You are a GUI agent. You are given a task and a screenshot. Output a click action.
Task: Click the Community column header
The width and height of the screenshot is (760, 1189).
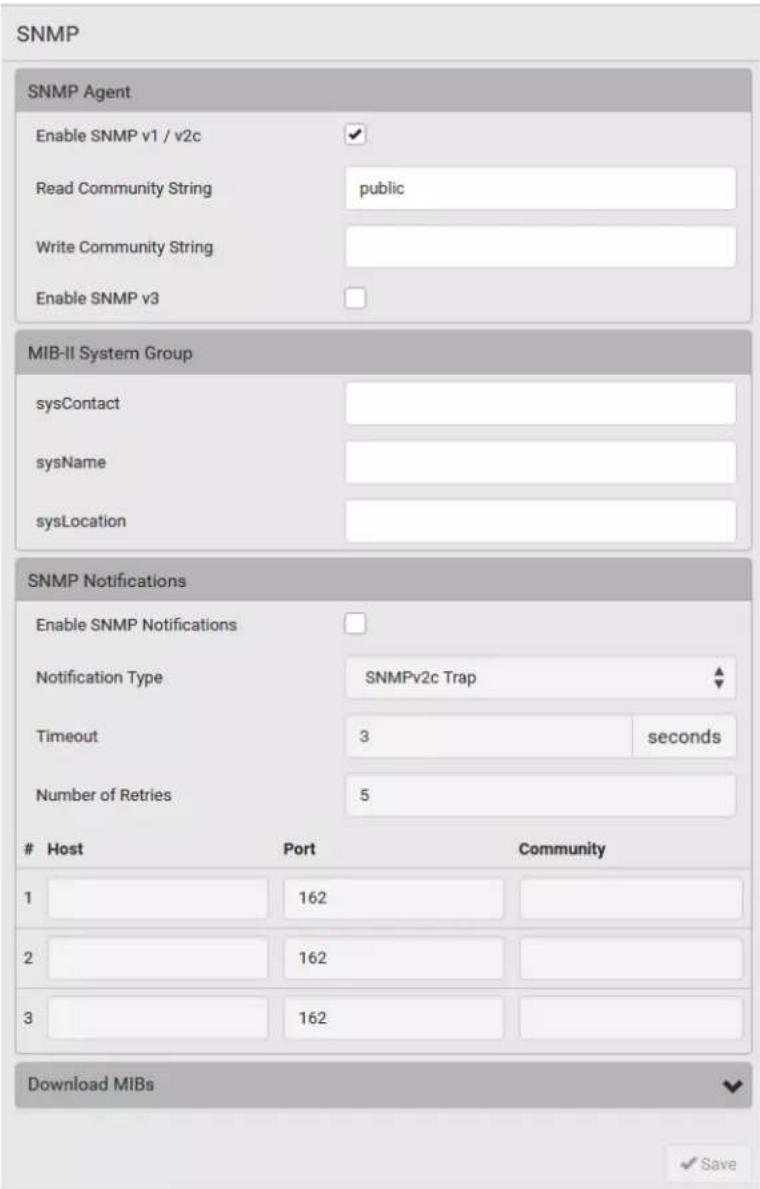tap(562, 849)
